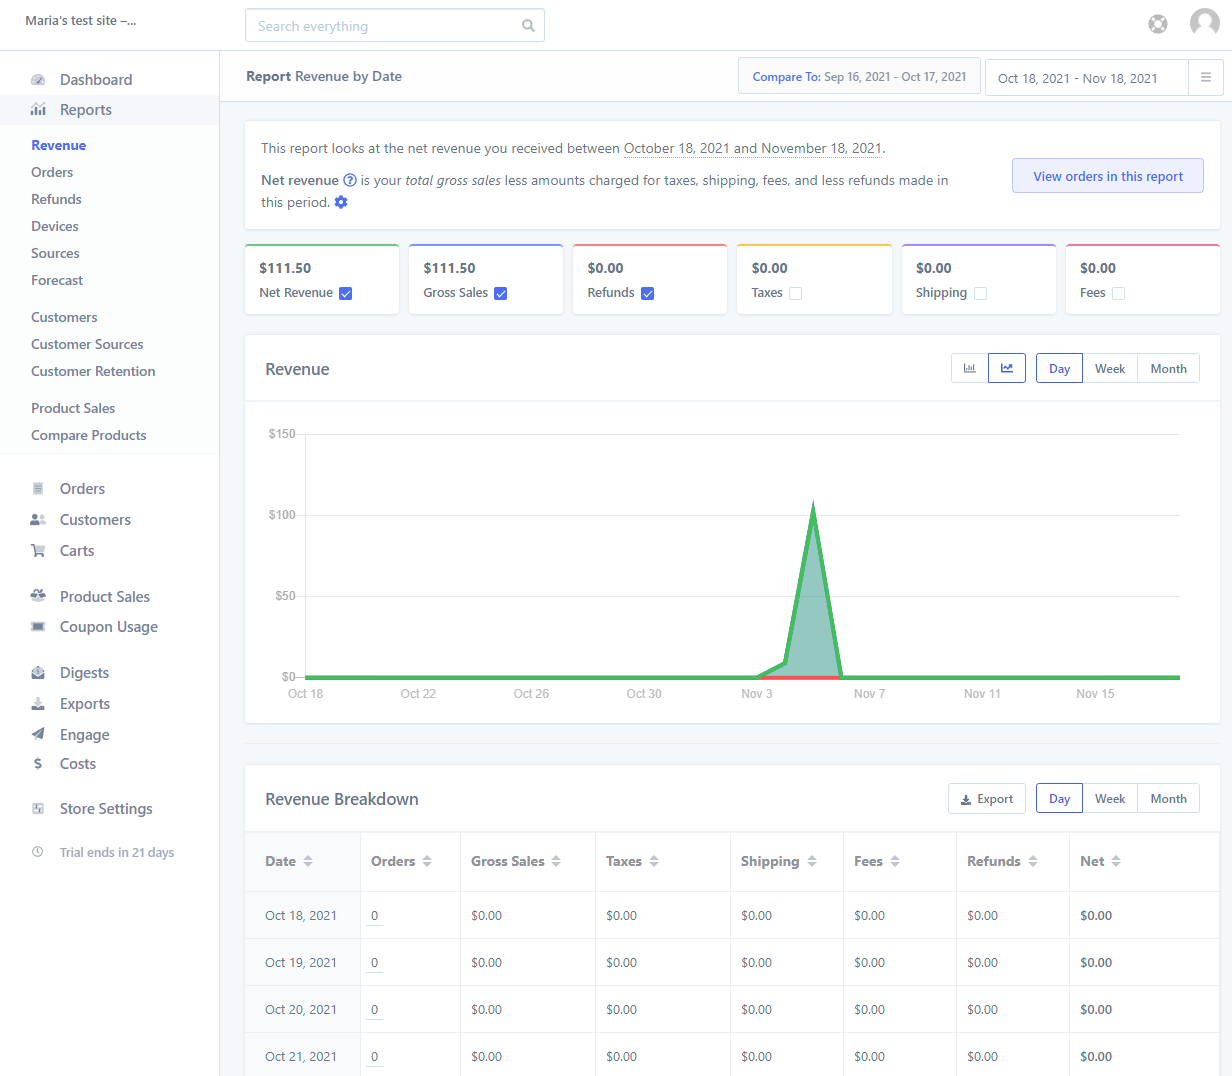1232x1076 pixels.
Task: Select Day tab in Revenue Breakdown
Action: click(x=1059, y=798)
